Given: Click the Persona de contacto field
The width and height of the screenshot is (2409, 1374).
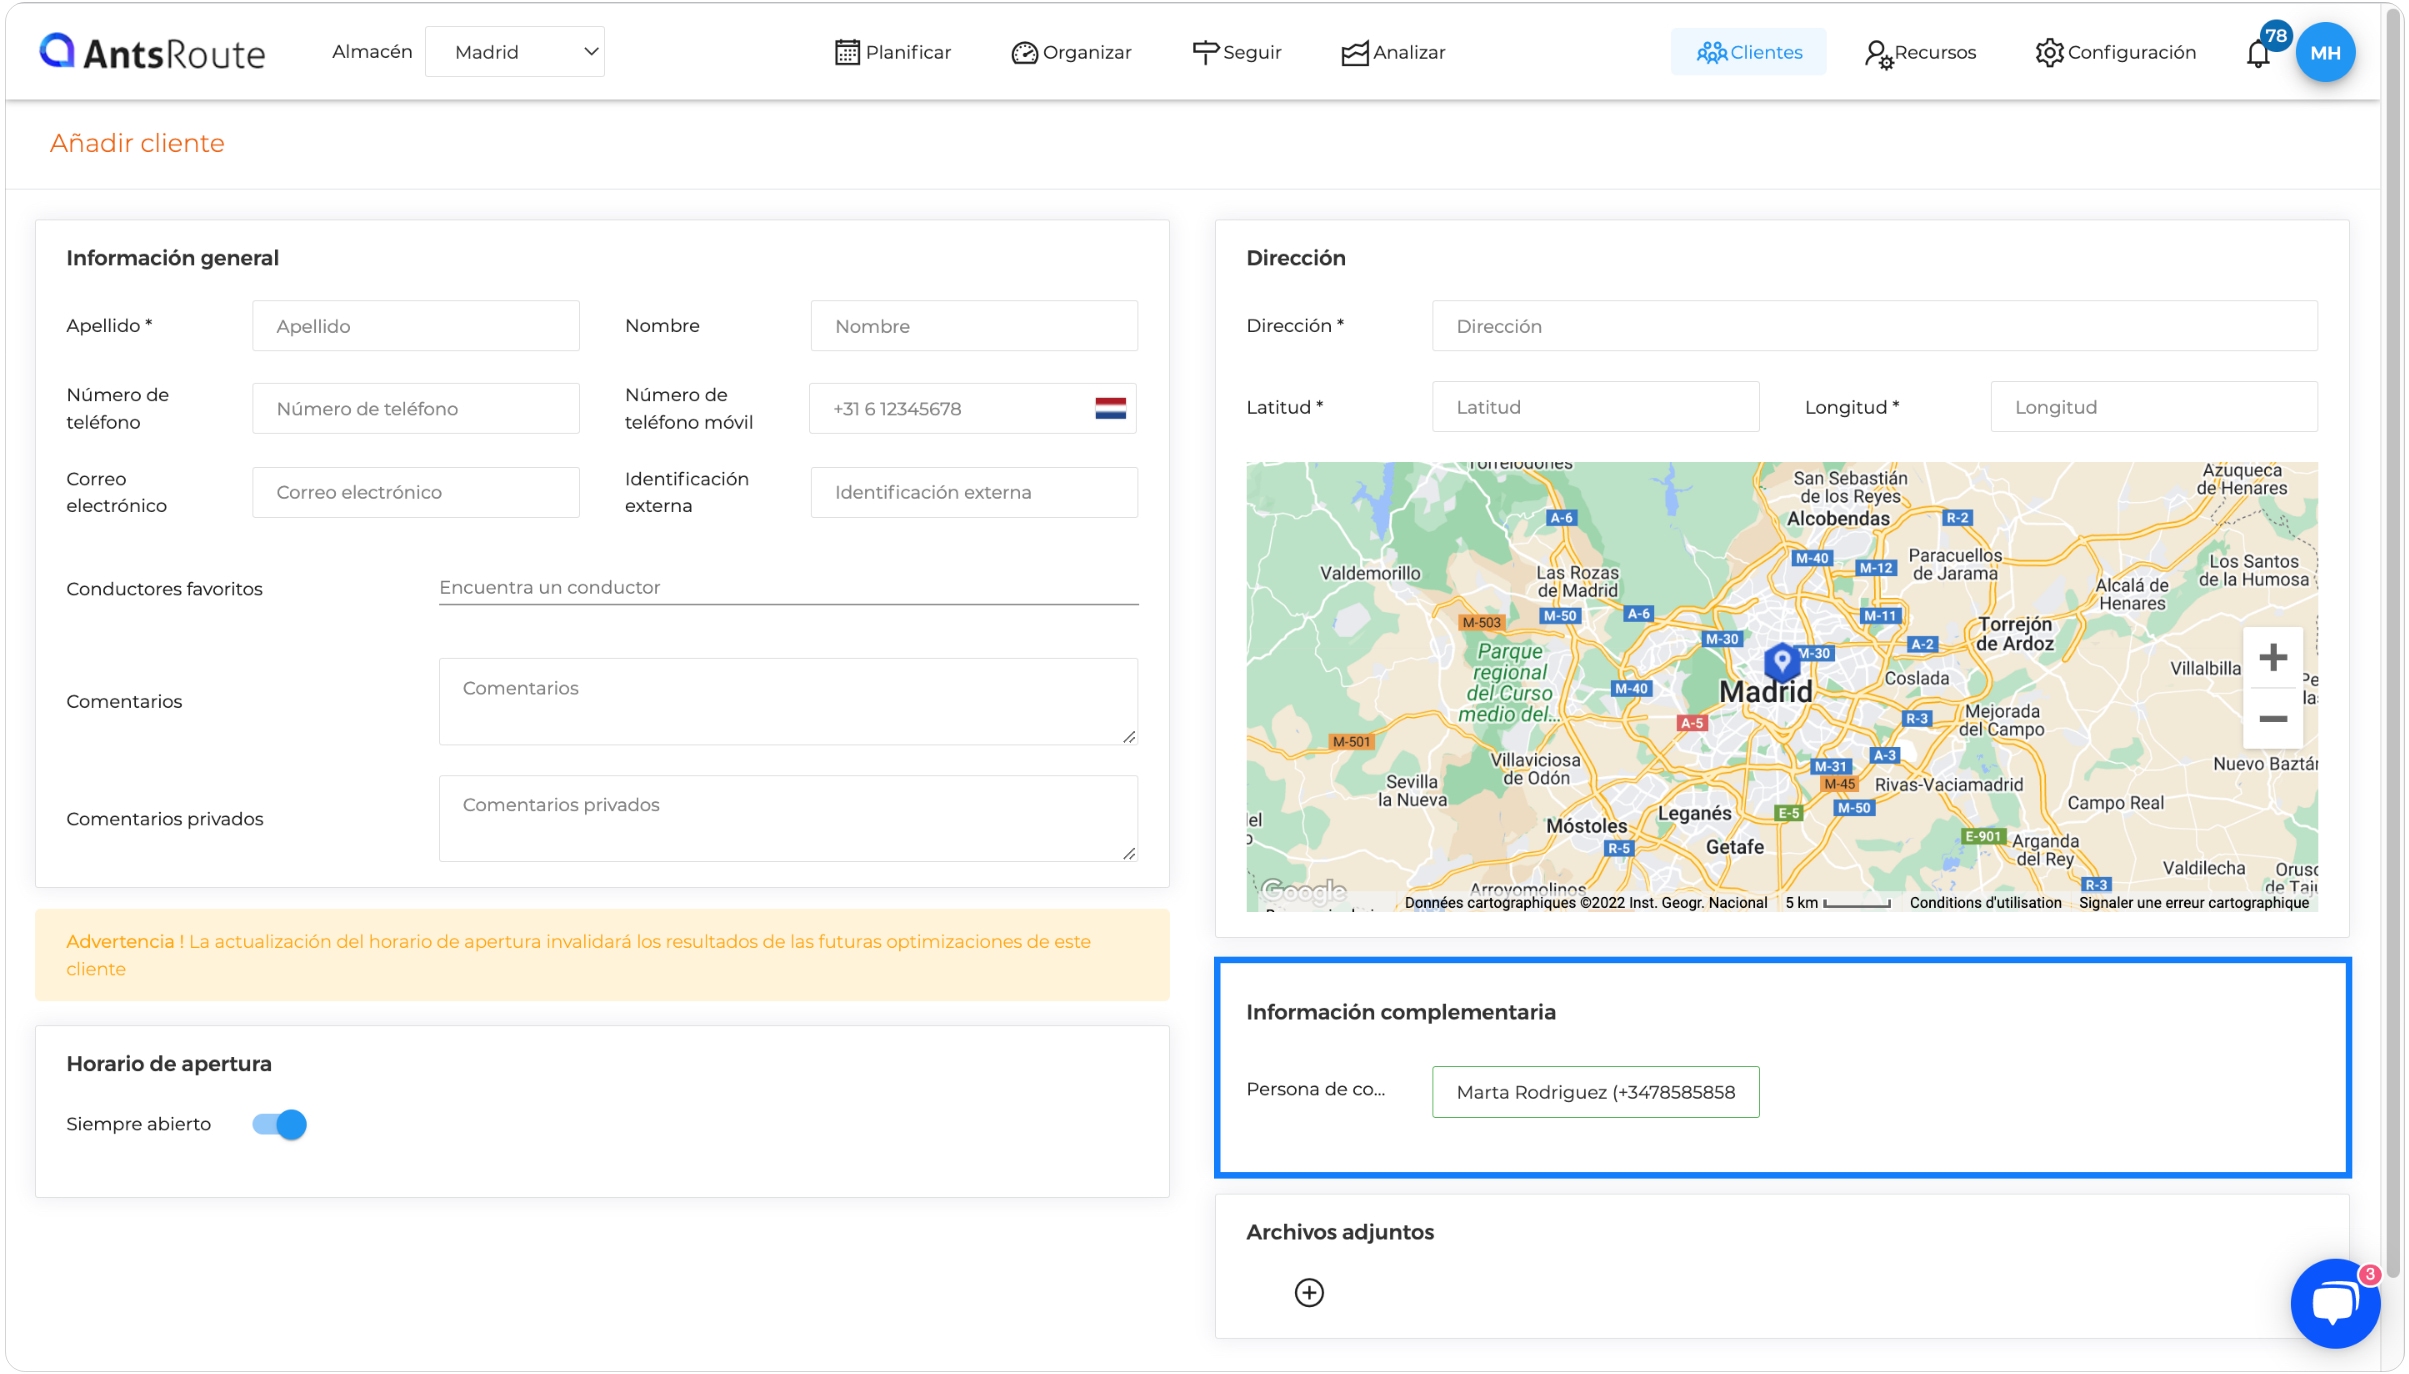Looking at the screenshot, I should coord(1595,1092).
